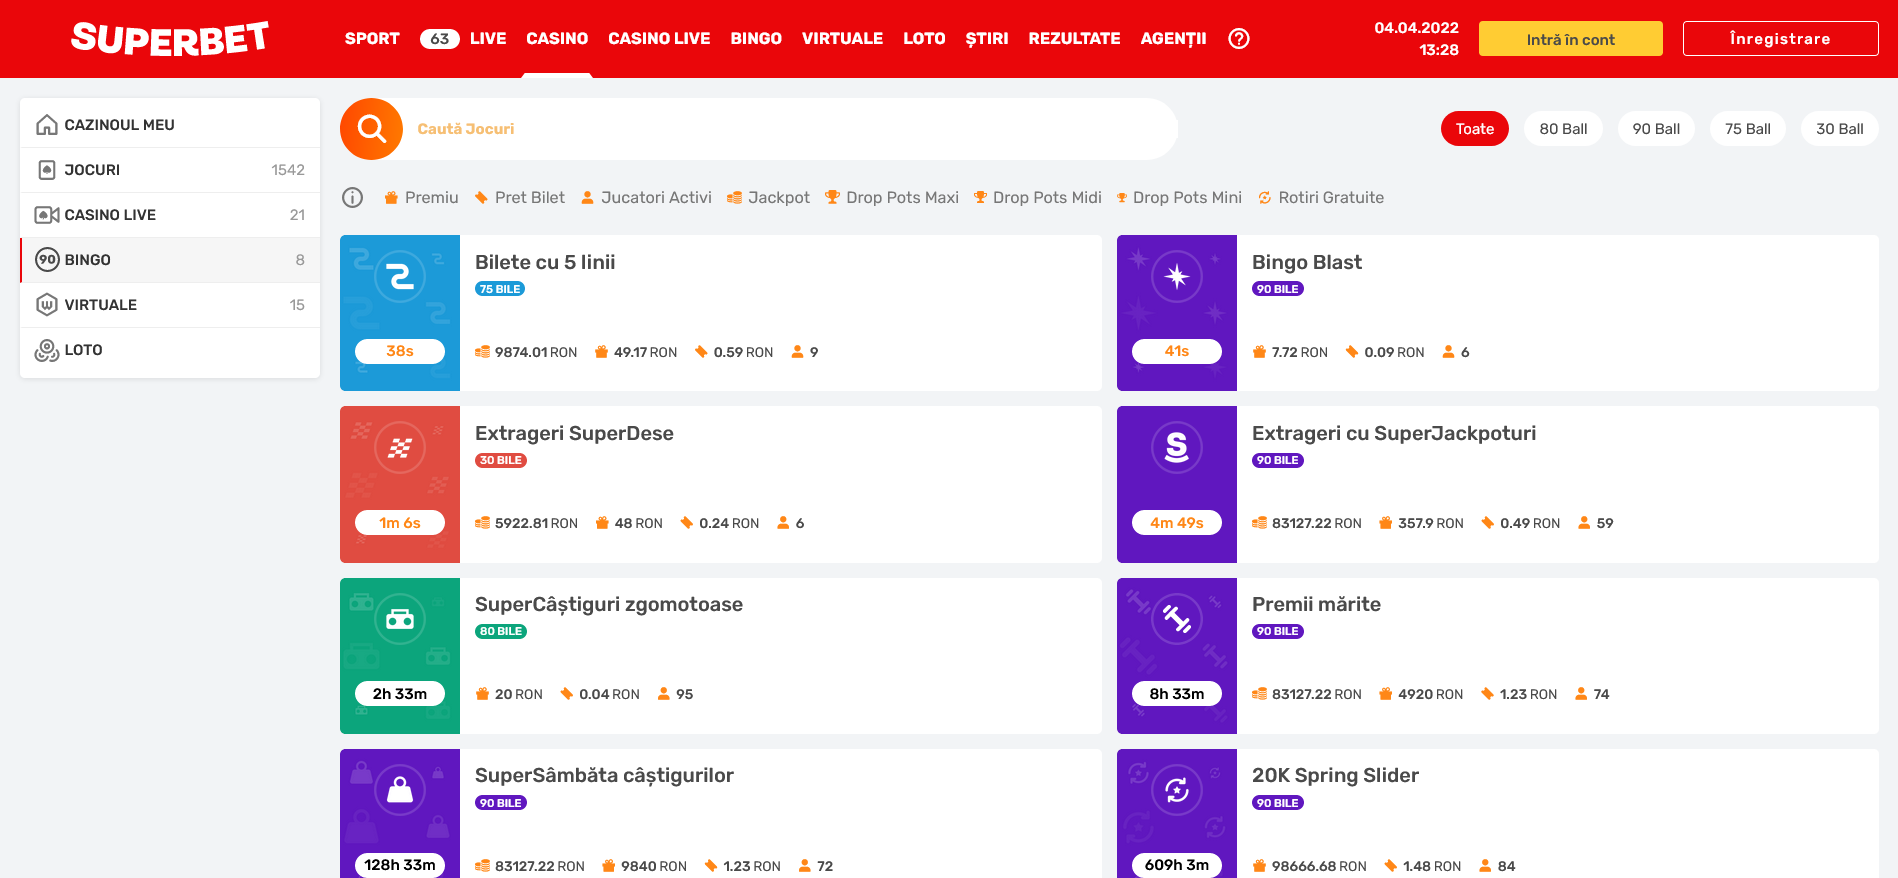Click the info circle icon
The image size is (1898, 878).
(352, 198)
